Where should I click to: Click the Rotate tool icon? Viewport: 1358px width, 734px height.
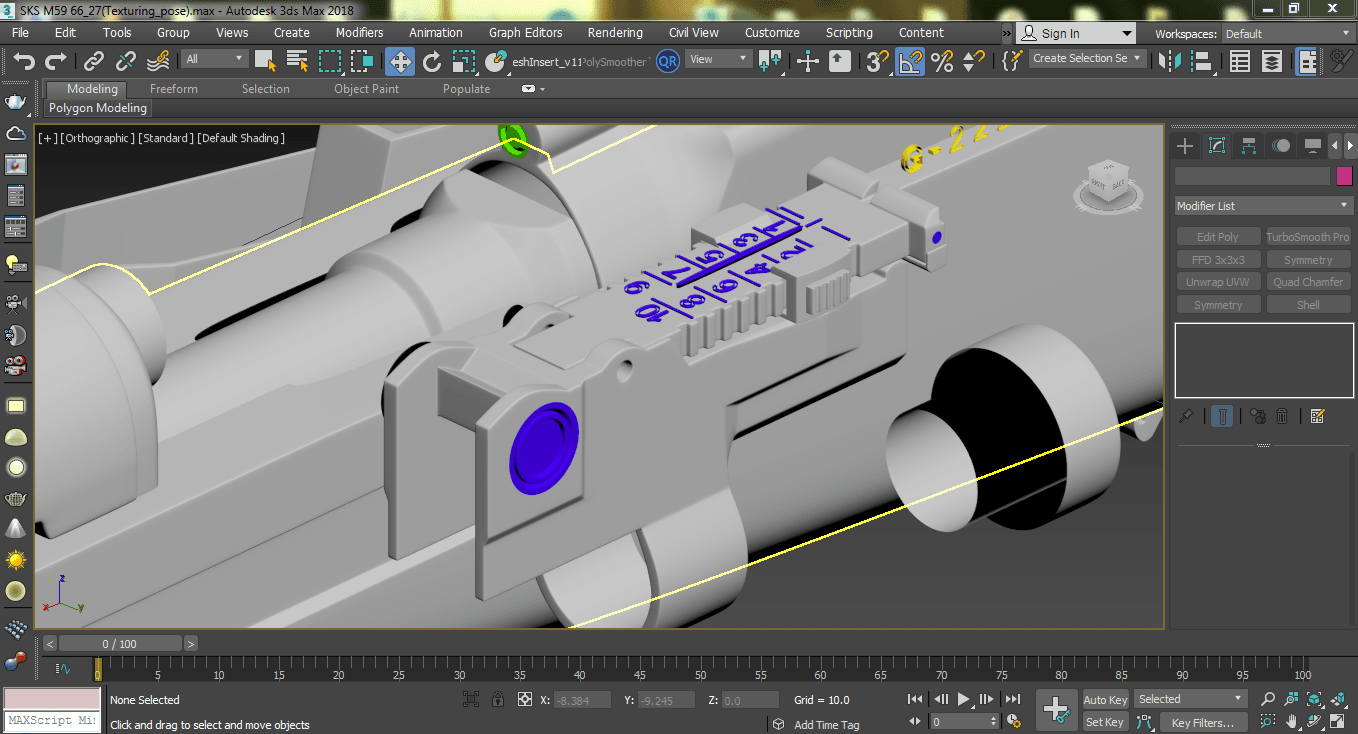click(431, 62)
